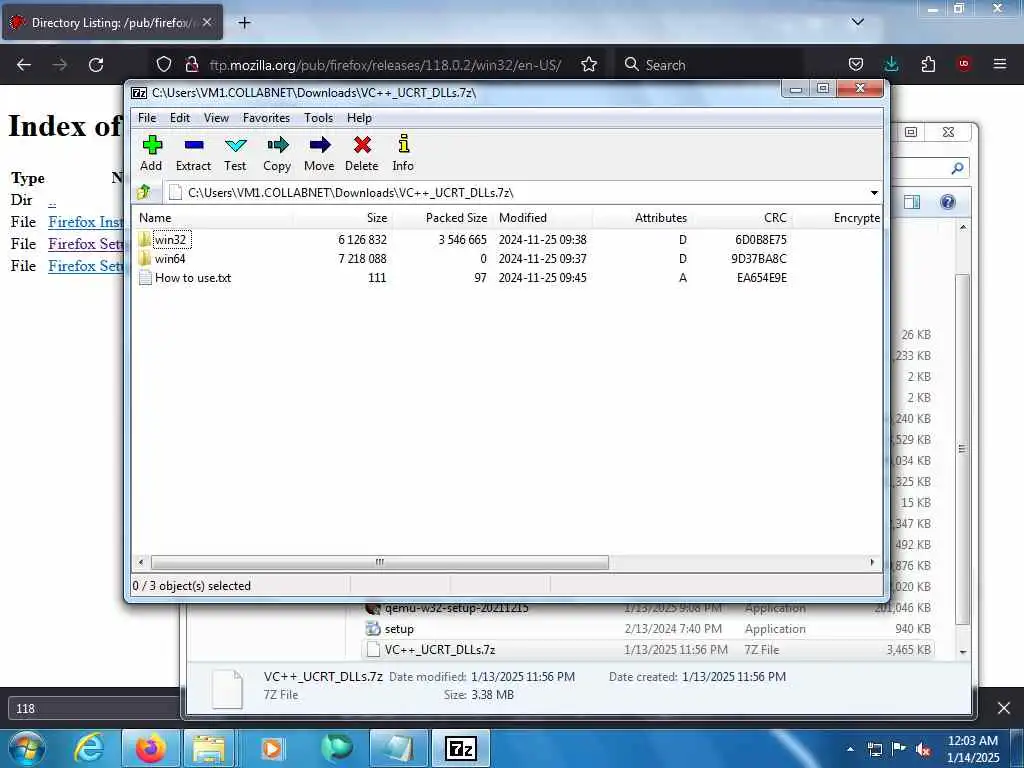Image resolution: width=1024 pixels, height=768 pixels.
Task: Click the 7-Zip horizontal scrollbar thumb
Action: click(380, 562)
